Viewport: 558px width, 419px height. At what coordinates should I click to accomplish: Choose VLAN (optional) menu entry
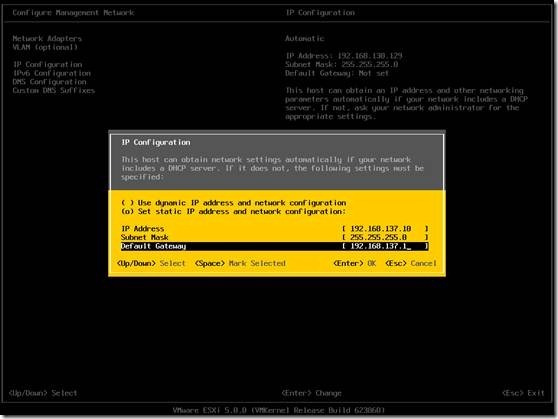tap(45, 47)
